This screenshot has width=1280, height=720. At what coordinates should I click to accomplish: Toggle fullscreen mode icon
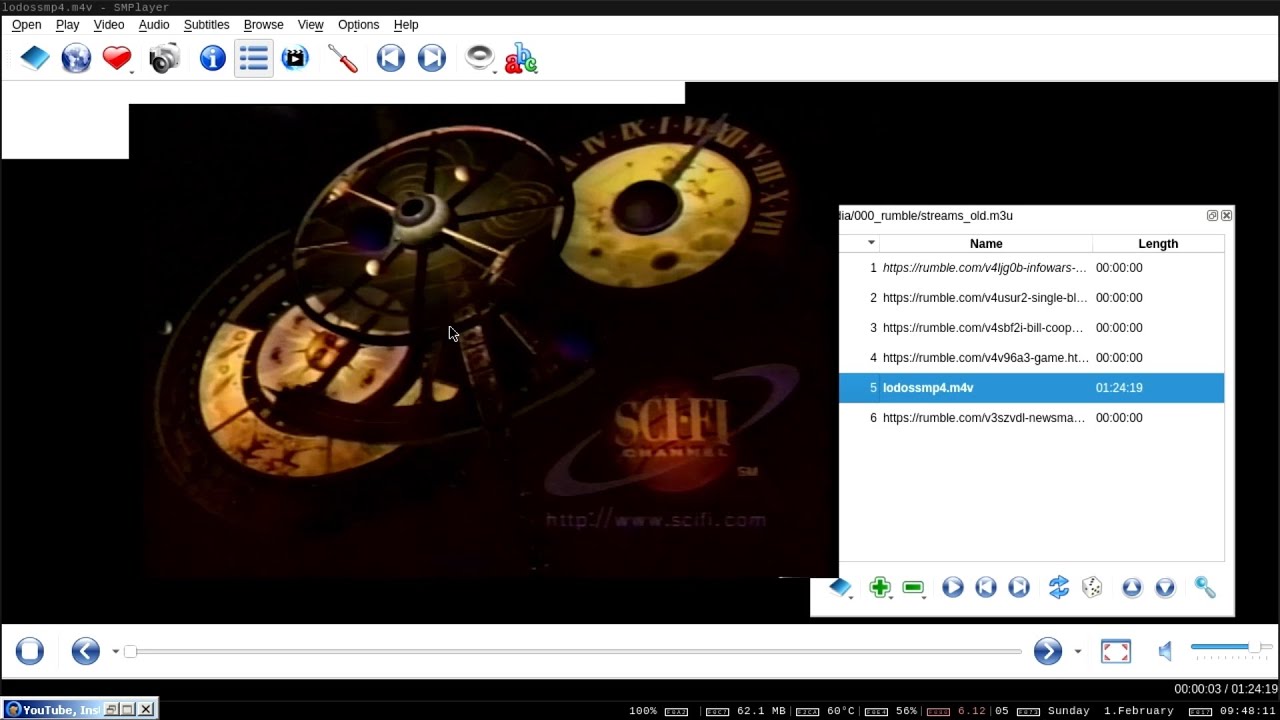tap(1116, 651)
